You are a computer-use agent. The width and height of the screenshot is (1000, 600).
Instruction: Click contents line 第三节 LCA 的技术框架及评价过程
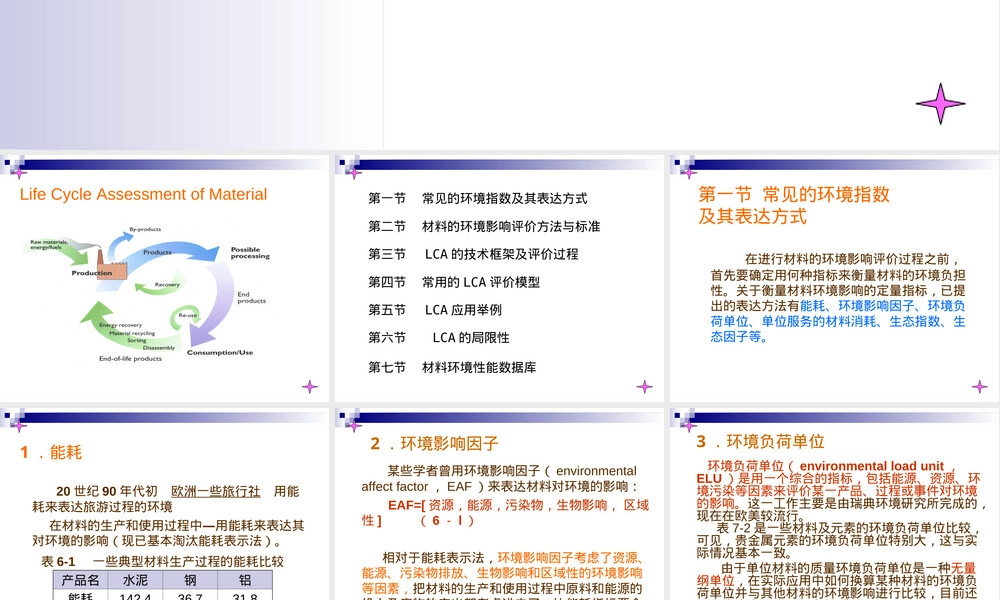tap(473, 254)
